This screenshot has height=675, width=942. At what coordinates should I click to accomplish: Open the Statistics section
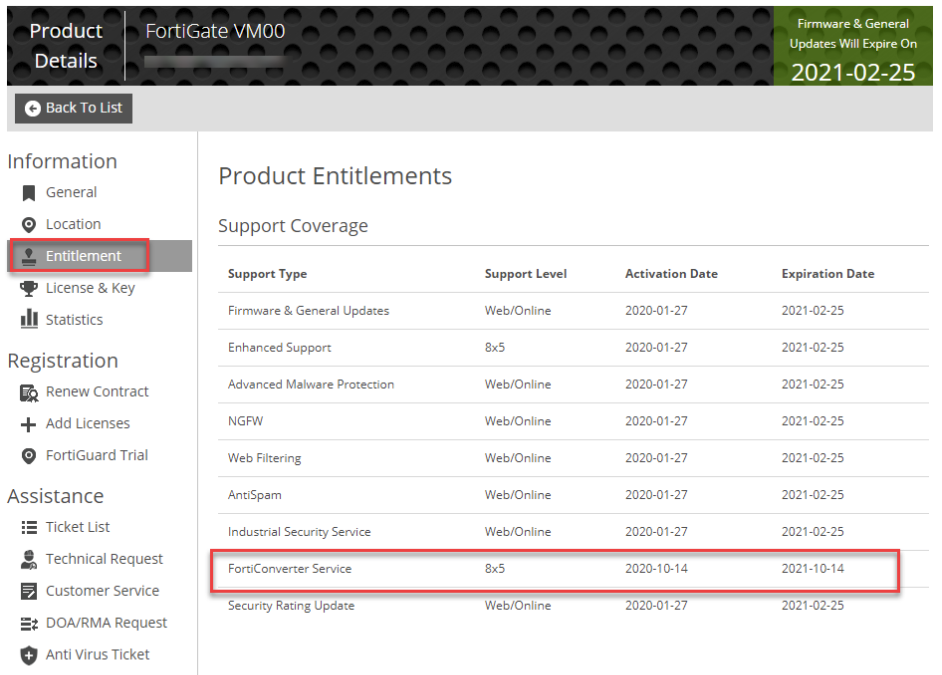[74, 319]
